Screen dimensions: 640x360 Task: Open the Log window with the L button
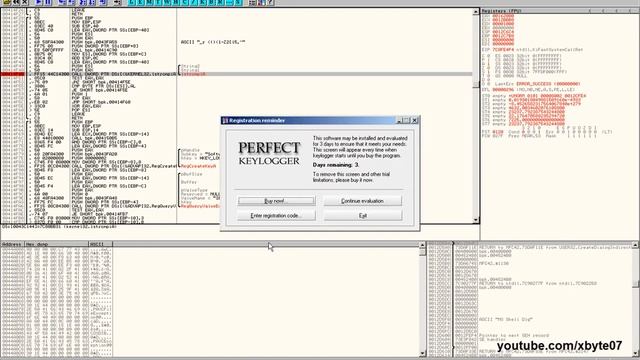click(132, 2)
